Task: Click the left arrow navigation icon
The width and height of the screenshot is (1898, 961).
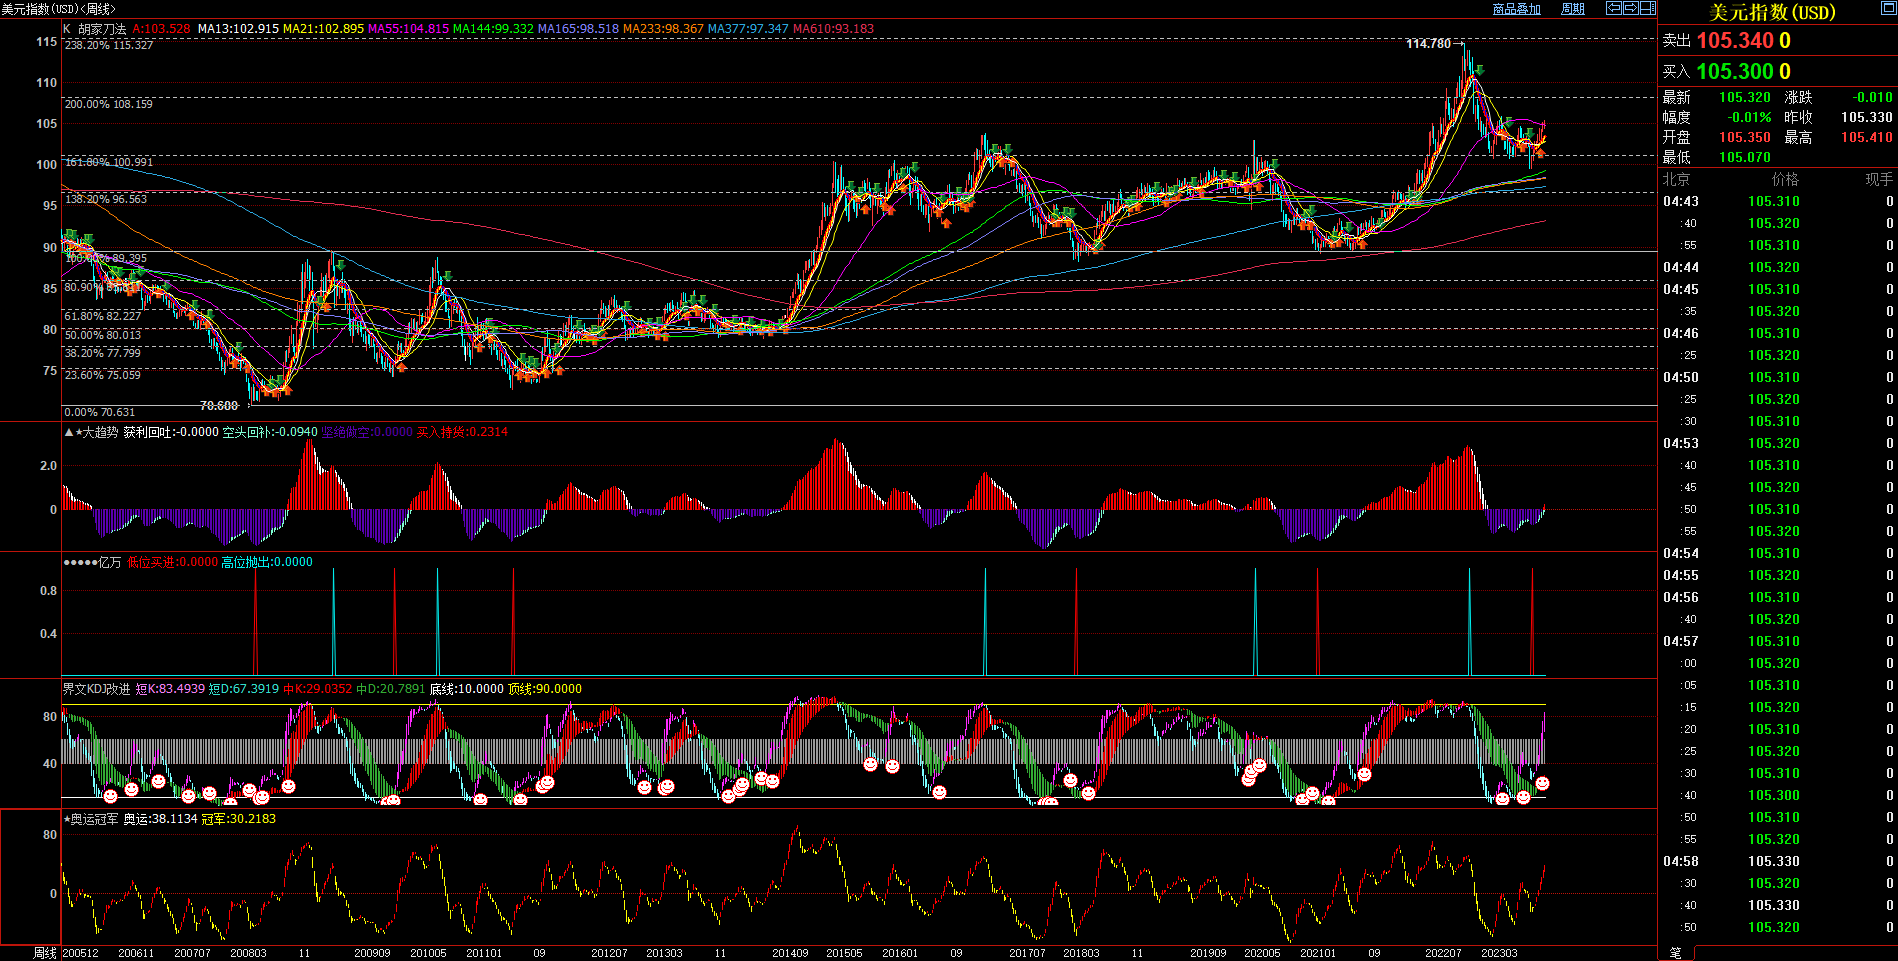Action: pos(1613,8)
